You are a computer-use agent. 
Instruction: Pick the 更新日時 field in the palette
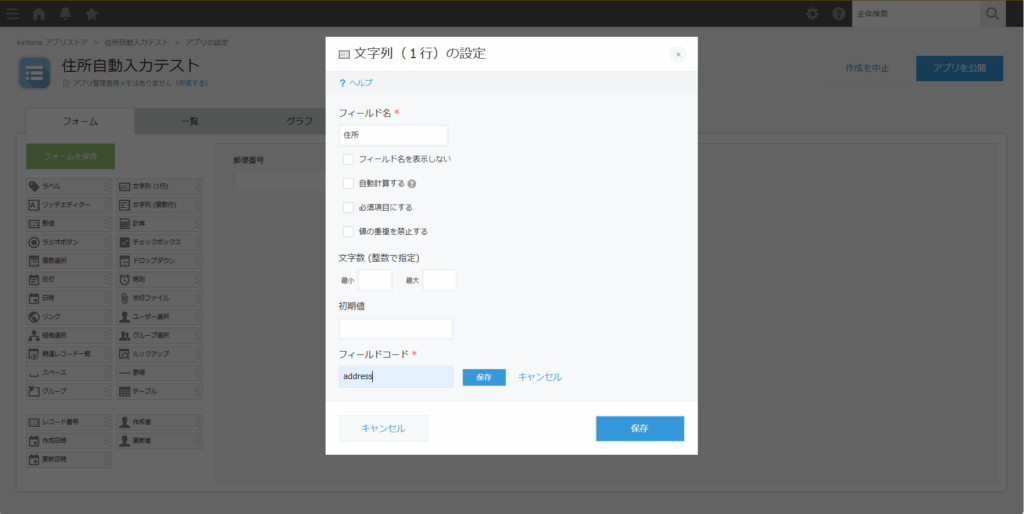69,459
